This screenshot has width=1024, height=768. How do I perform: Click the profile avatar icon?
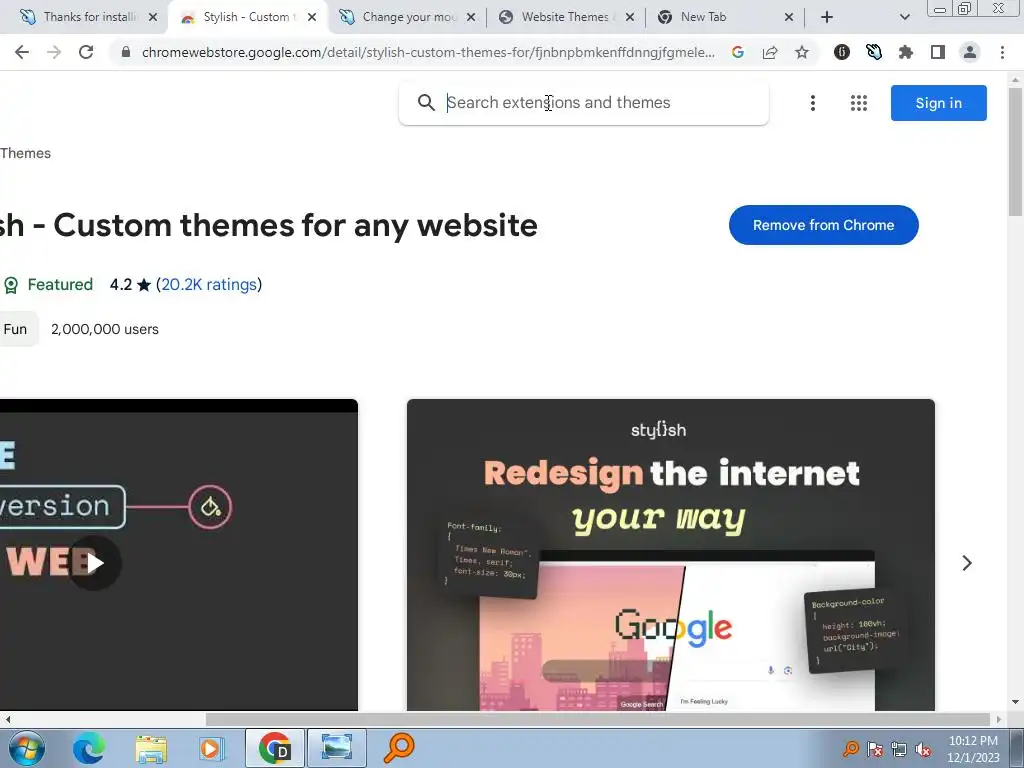[970, 52]
